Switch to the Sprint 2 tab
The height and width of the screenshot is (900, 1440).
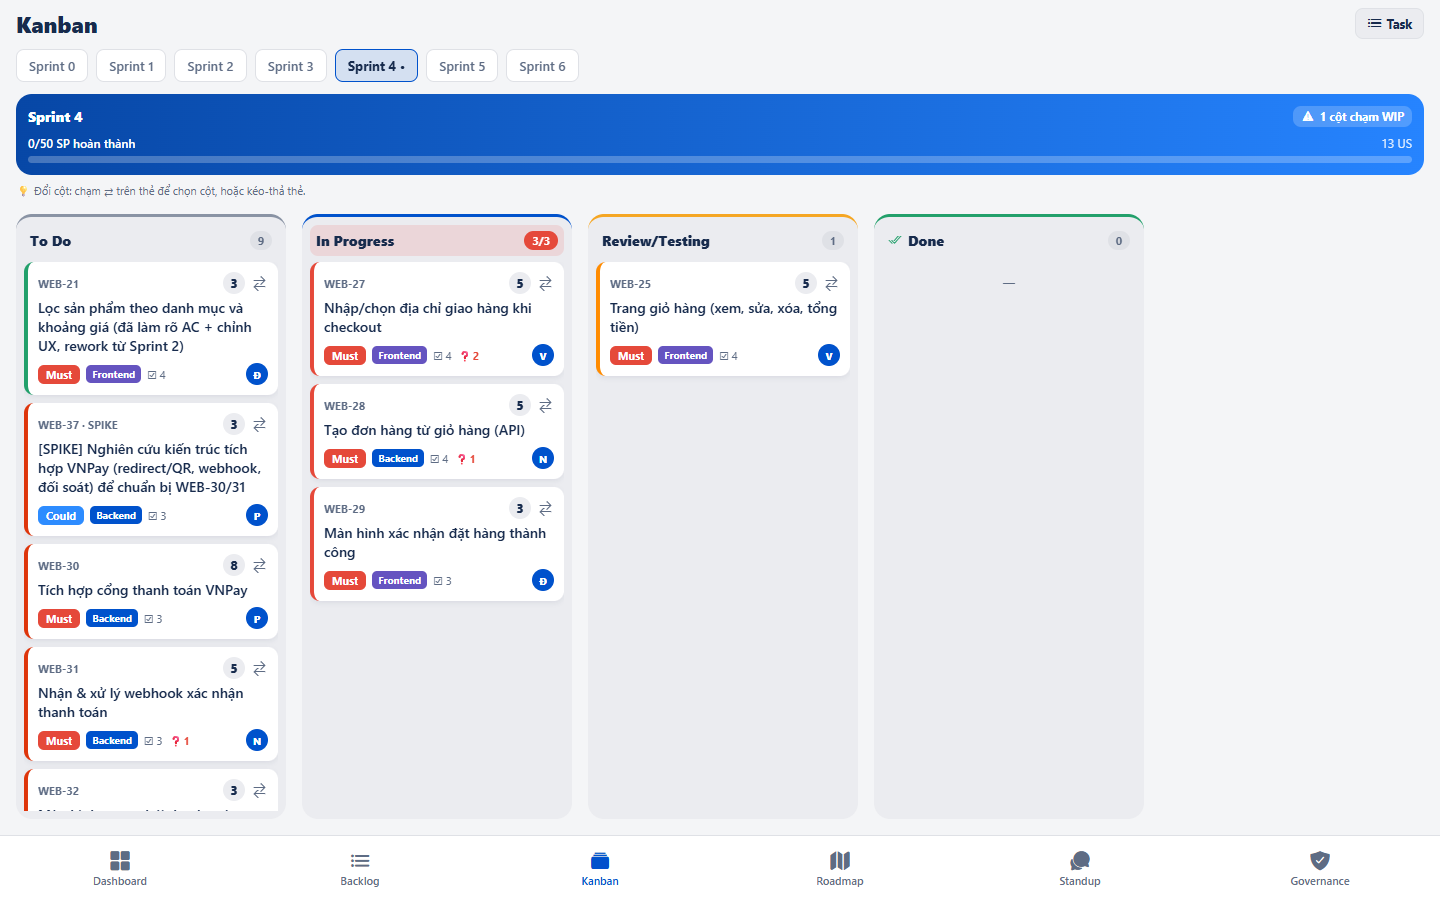point(210,66)
